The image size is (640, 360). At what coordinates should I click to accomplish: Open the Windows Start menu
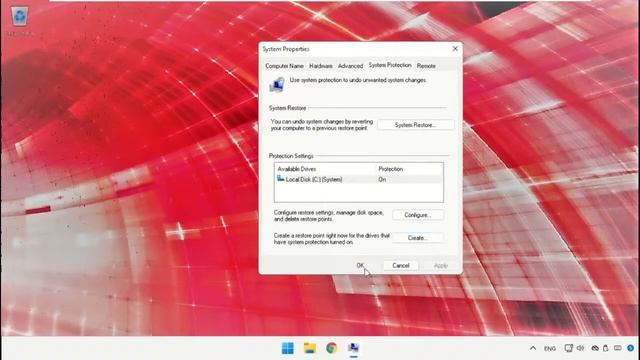[288, 348]
